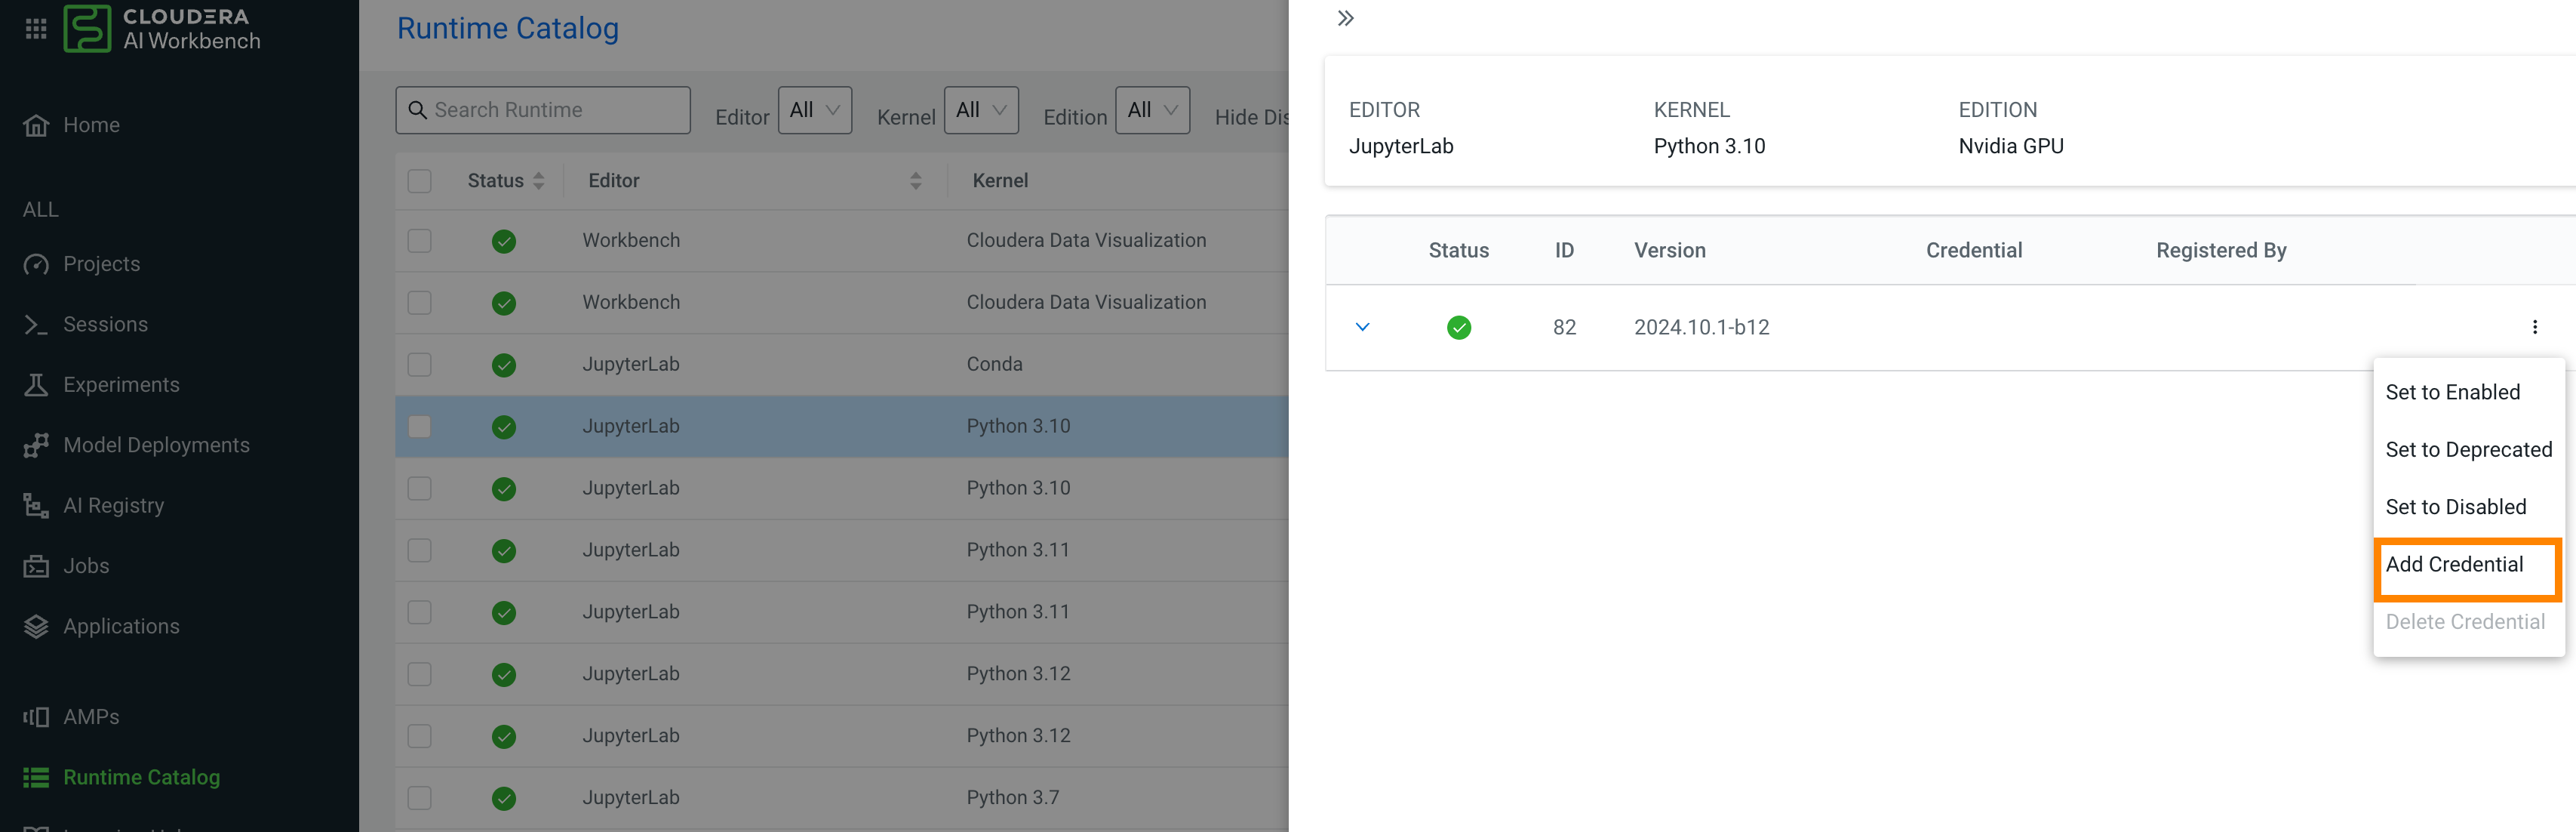
Task: Select the Python 3.7 runtime row checkbox
Action: [x=419, y=798]
